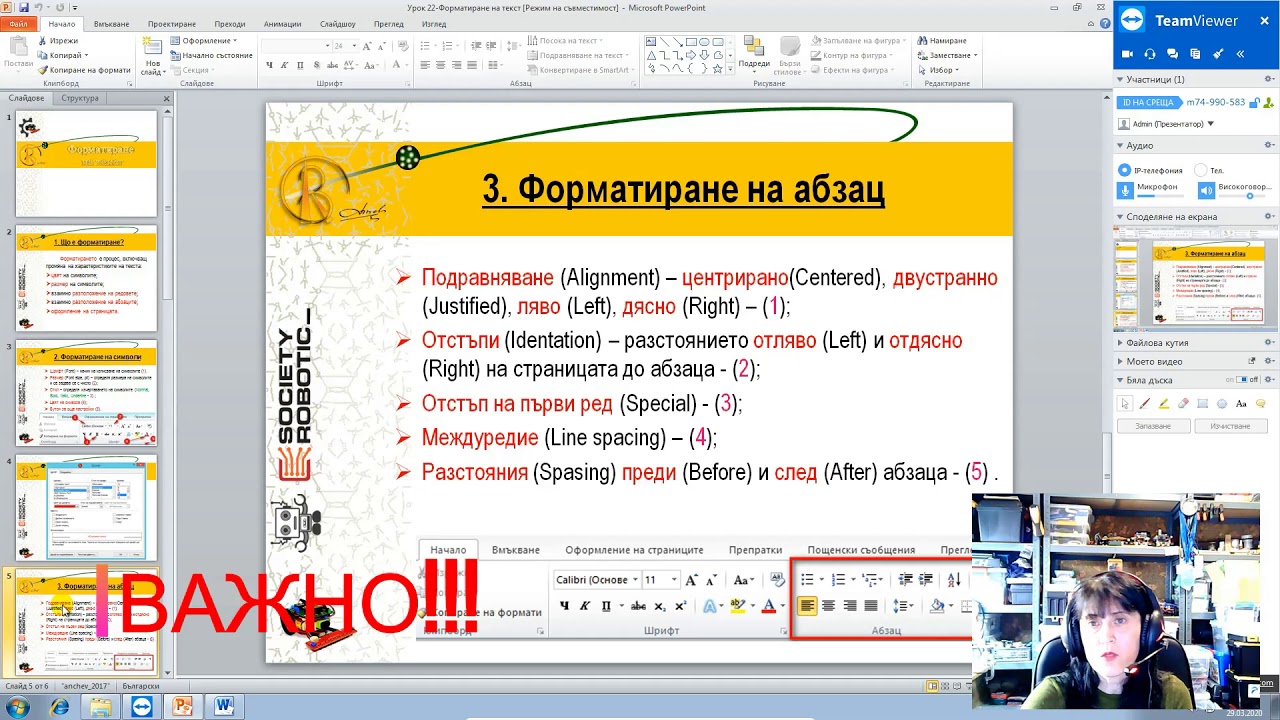Collapse Аудио section
The width and height of the screenshot is (1280, 720).
(1121, 146)
